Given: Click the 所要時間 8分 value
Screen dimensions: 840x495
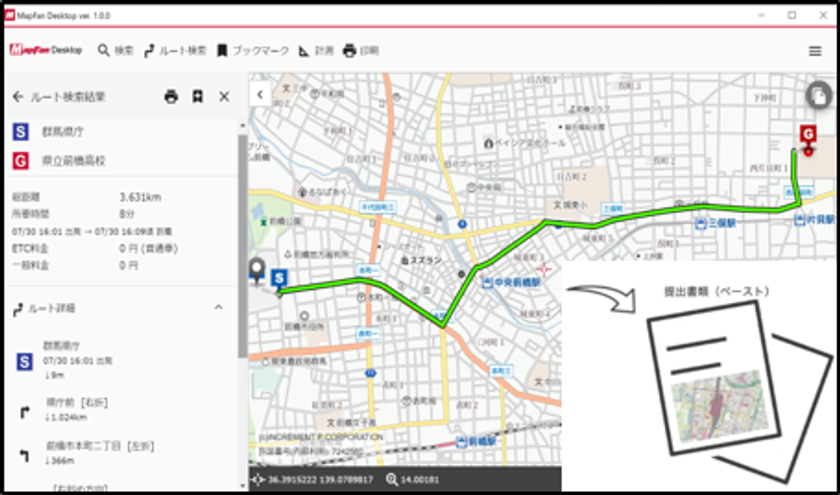Looking at the screenshot, I should [126, 214].
